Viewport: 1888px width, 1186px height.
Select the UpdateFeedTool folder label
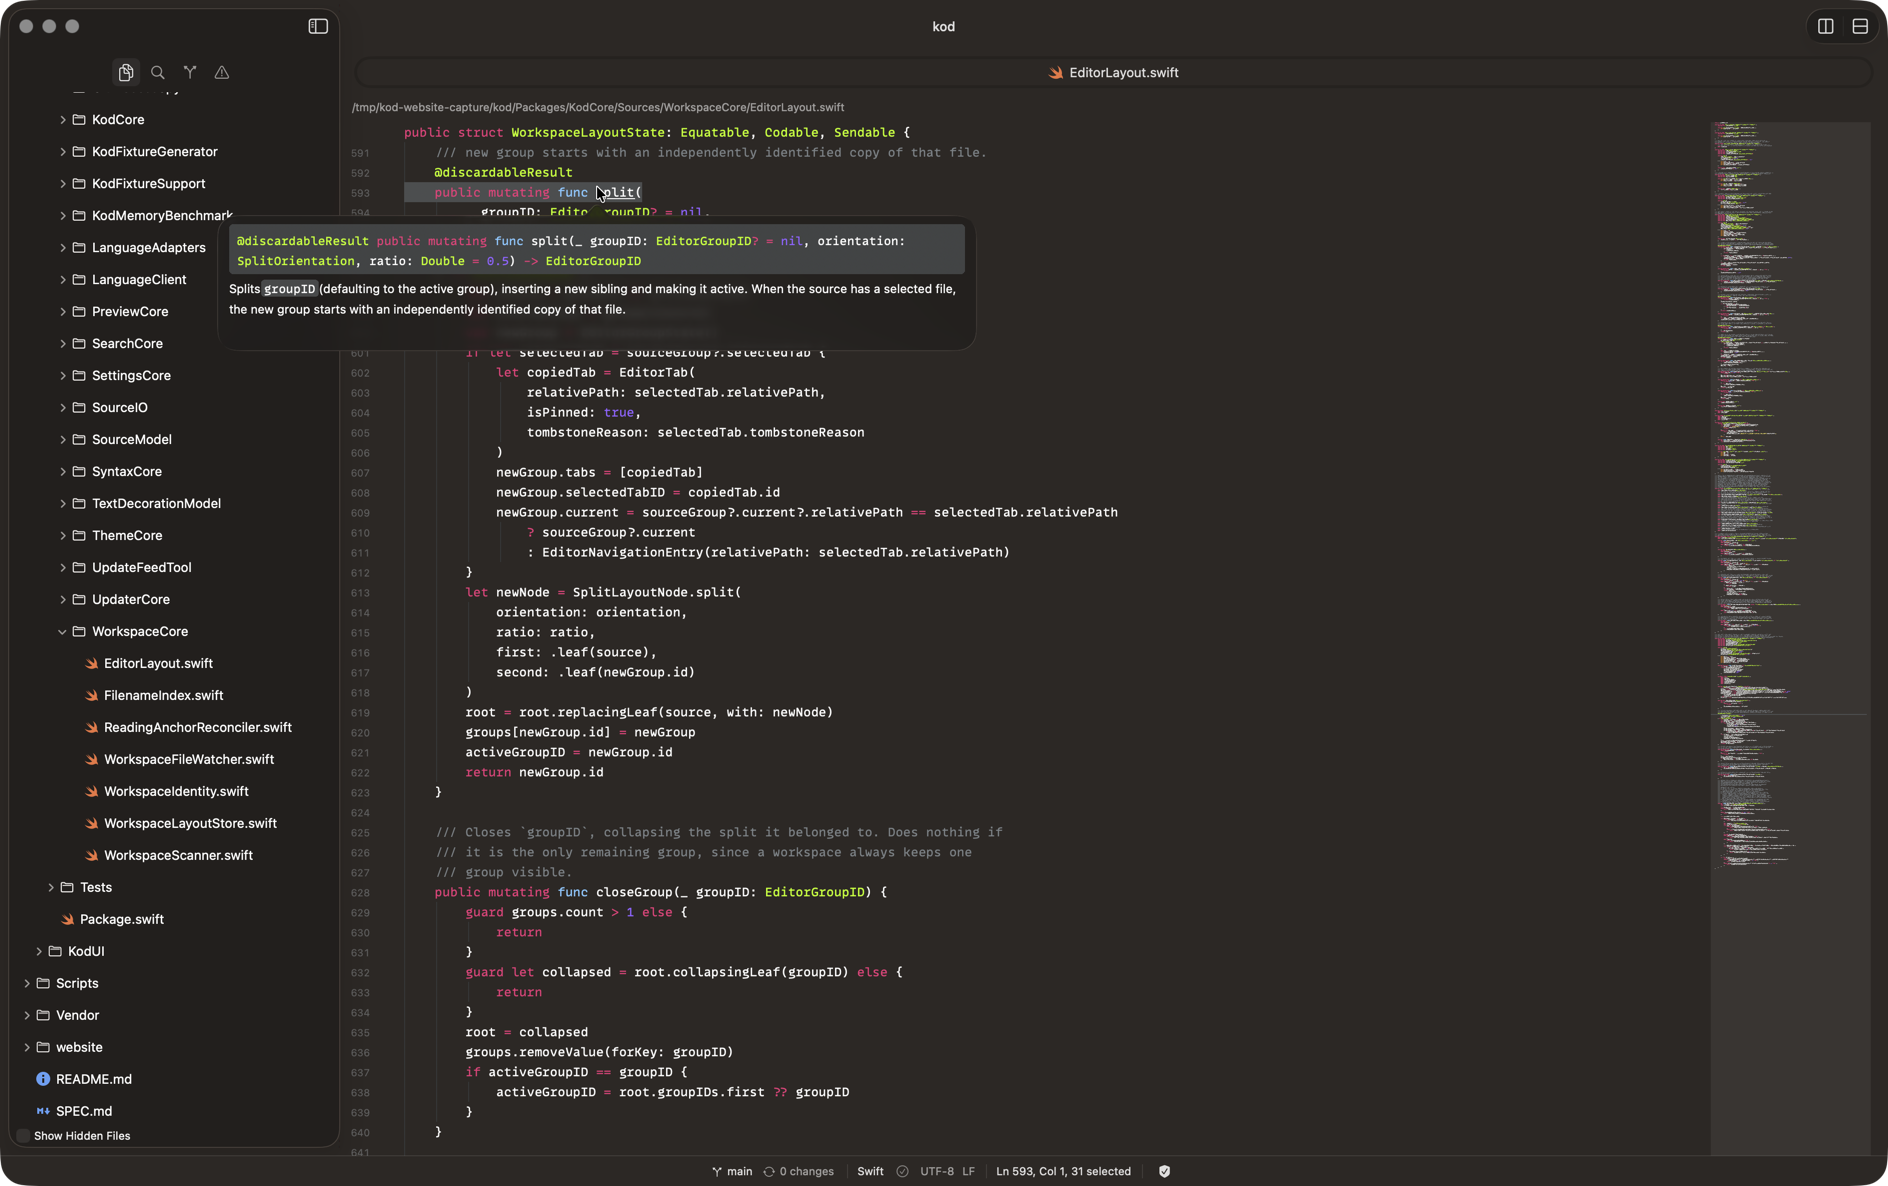tap(142, 567)
